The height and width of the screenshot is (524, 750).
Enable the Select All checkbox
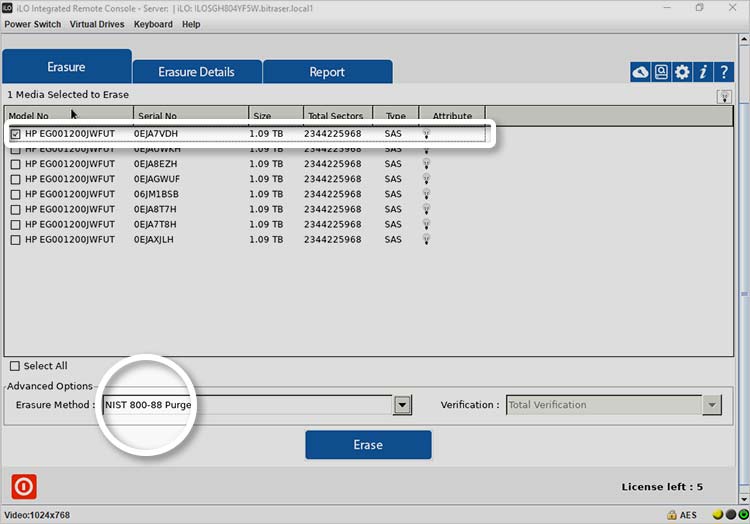(x=15, y=366)
